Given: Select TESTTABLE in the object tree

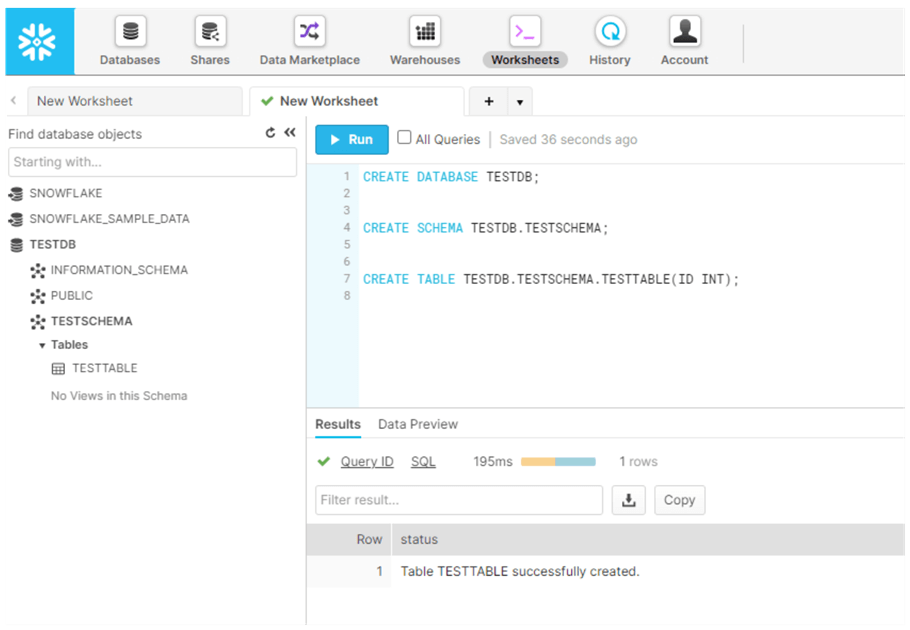Looking at the screenshot, I should [105, 368].
